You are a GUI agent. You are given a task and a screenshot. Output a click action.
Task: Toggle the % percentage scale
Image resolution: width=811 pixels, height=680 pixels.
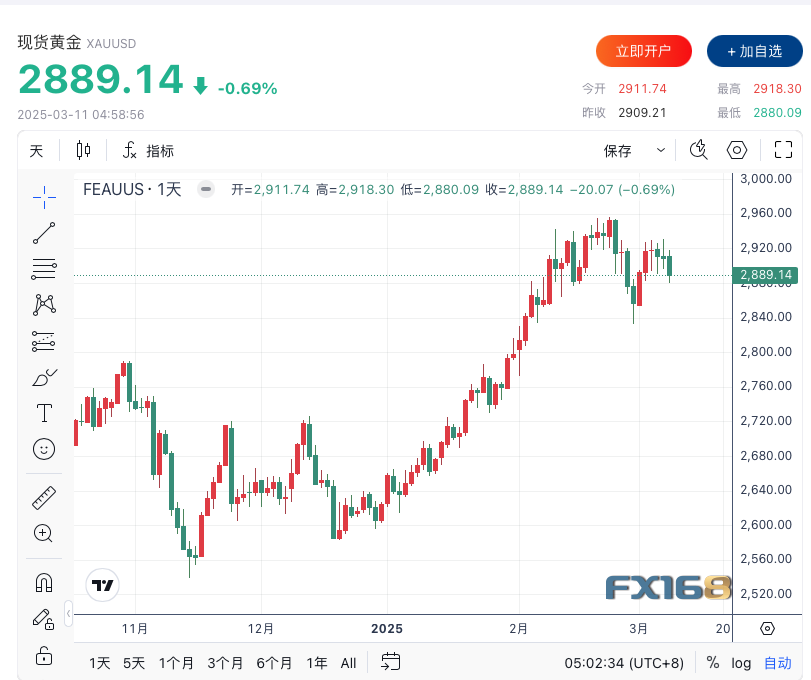713,663
